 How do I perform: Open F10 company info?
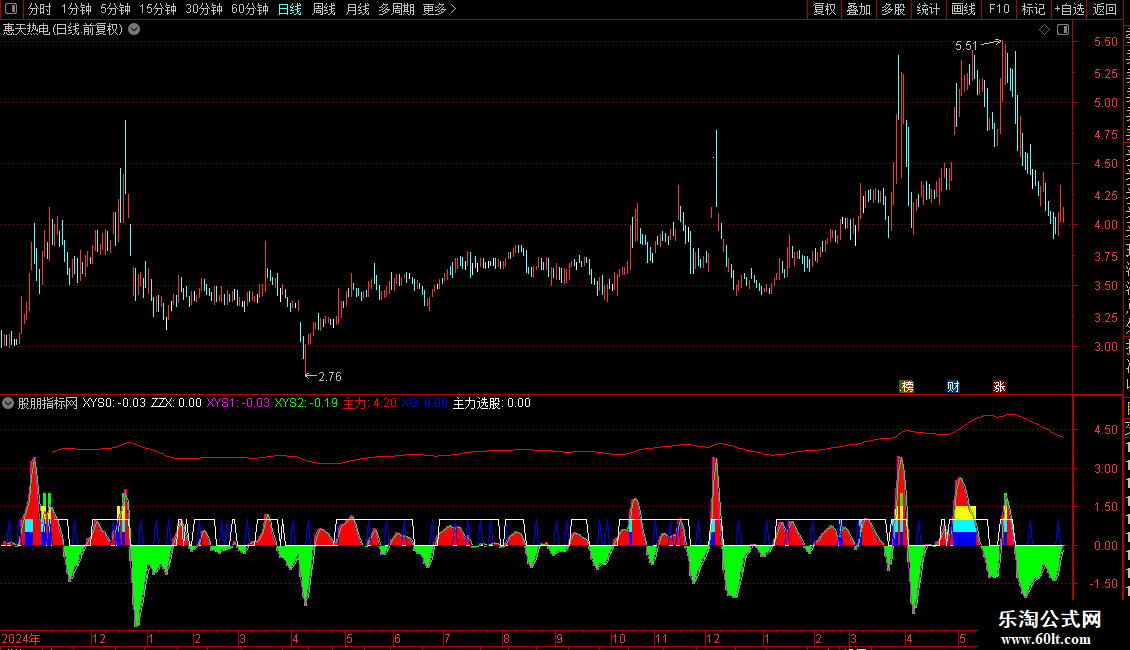click(999, 9)
